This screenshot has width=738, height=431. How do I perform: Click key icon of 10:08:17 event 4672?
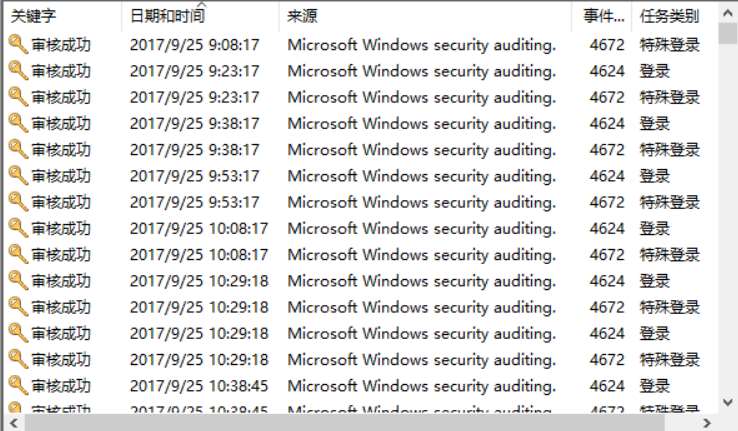[18, 254]
